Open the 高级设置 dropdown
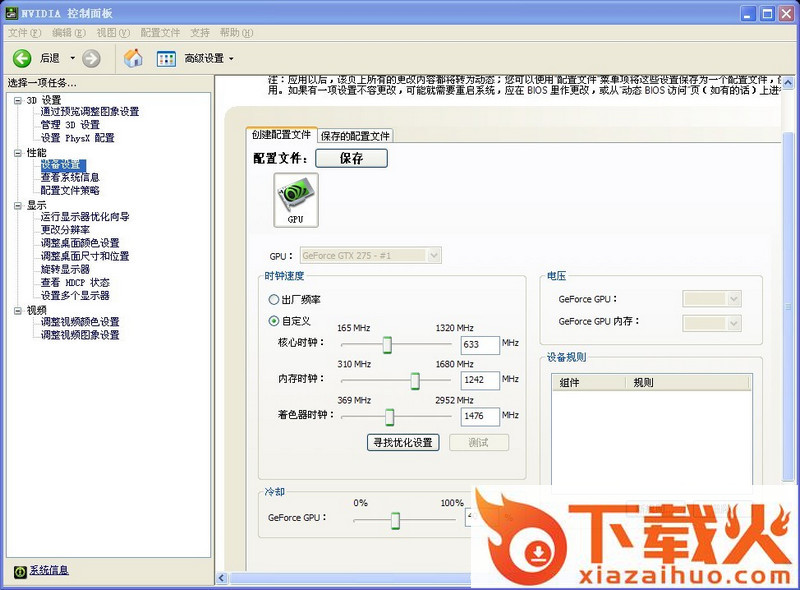800x590 pixels. (231, 59)
